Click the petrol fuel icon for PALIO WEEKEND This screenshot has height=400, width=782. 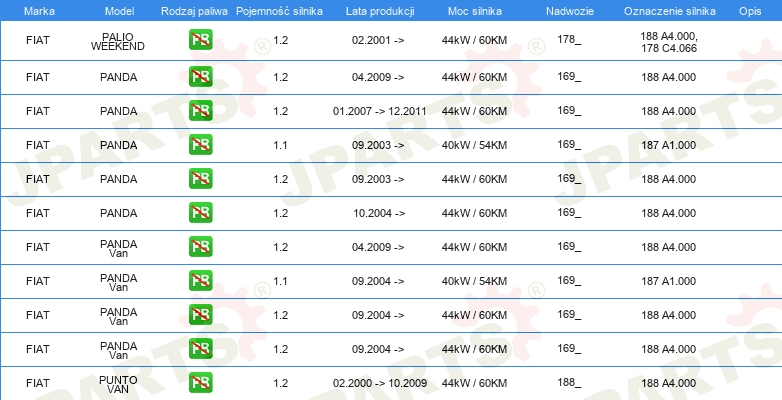200,39
